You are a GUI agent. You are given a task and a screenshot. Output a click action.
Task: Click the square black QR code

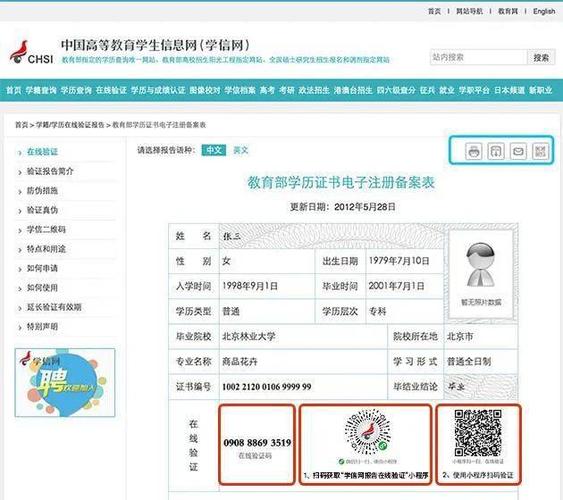tap(478, 433)
